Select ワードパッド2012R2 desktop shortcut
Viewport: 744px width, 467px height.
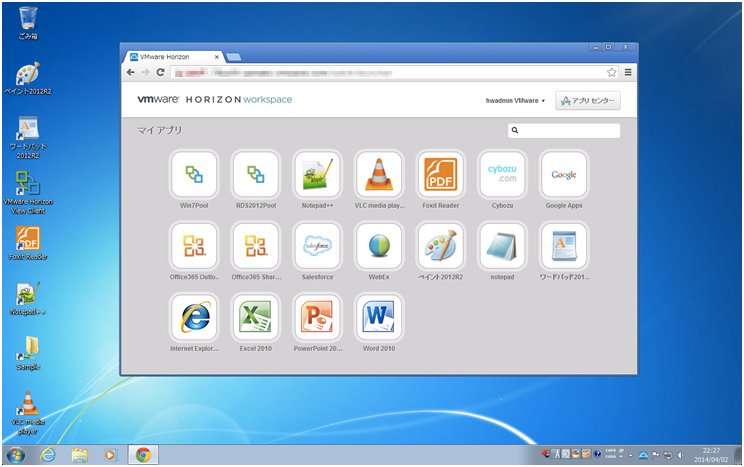pos(28,138)
